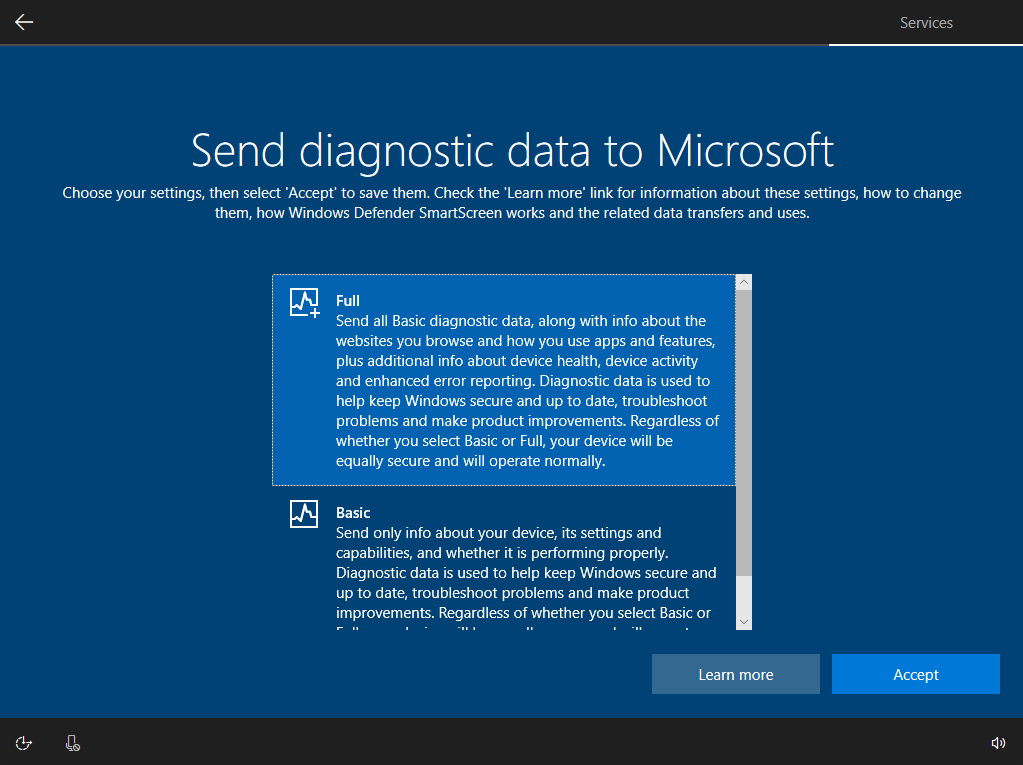Click the microphone disabled icon
The width and height of the screenshot is (1023, 765).
[x=72, y=743]
